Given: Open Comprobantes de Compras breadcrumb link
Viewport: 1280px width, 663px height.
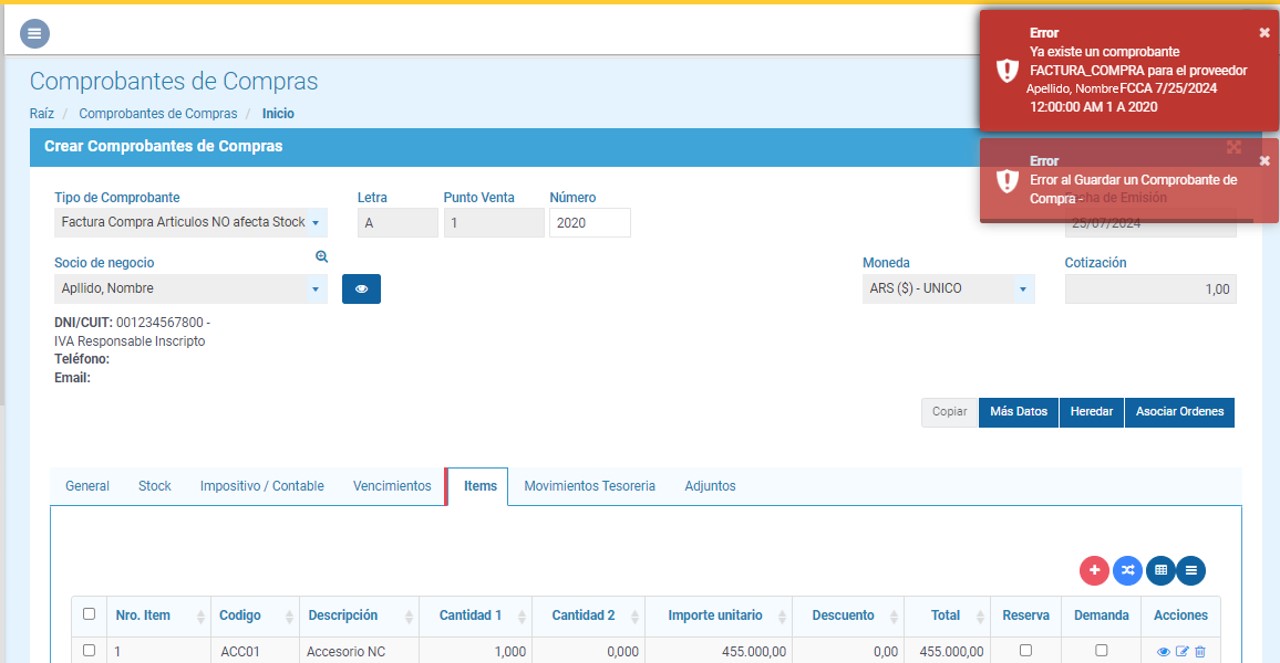Looking at the screenshot, I should click(158, 113).
